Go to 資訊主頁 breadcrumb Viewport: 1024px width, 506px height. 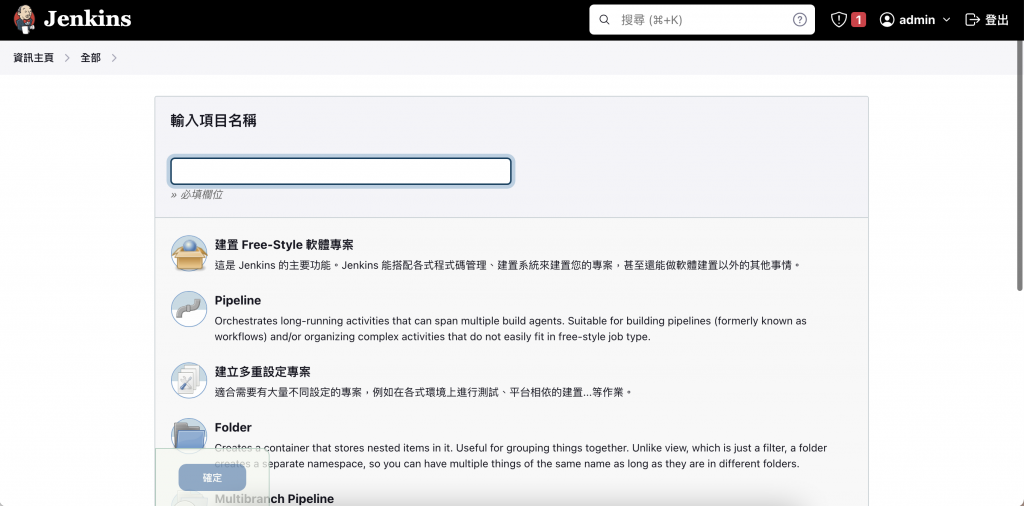(x=33, y=57)
